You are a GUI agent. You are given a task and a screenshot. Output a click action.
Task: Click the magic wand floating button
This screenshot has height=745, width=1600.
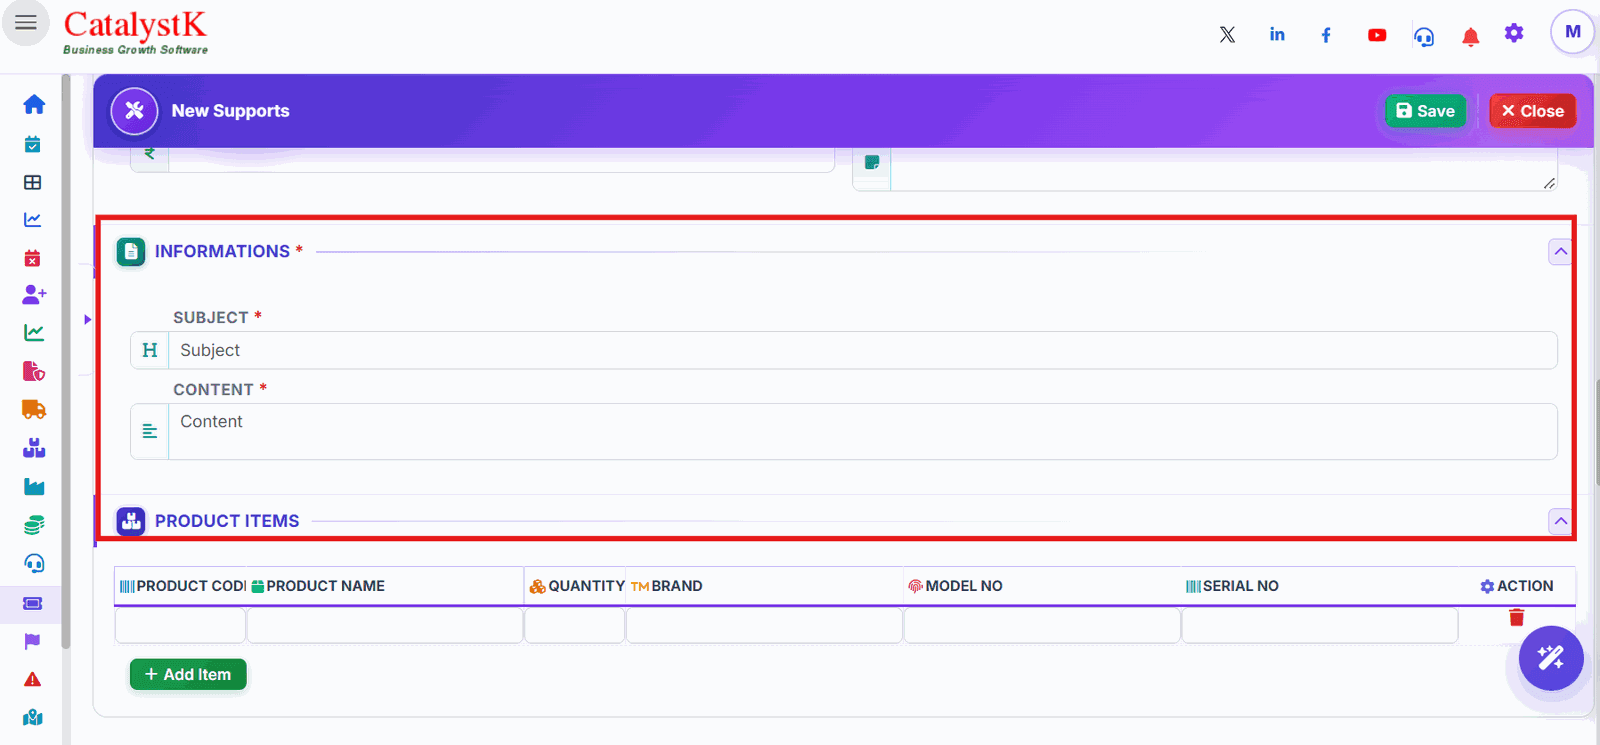pos(1550,658)
